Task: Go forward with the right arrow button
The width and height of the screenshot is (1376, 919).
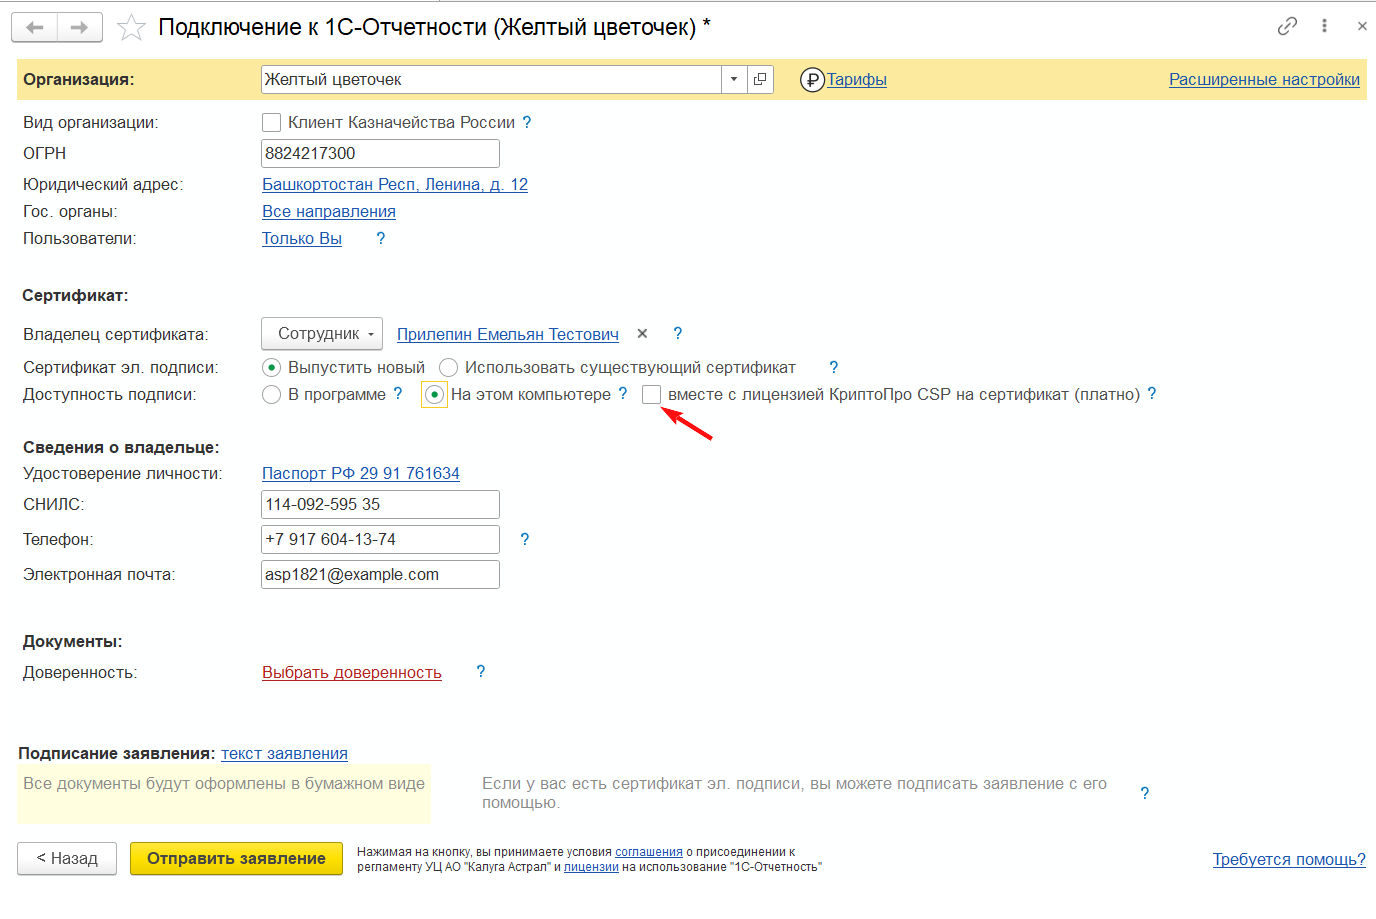Action: click(x=80, y=27)
